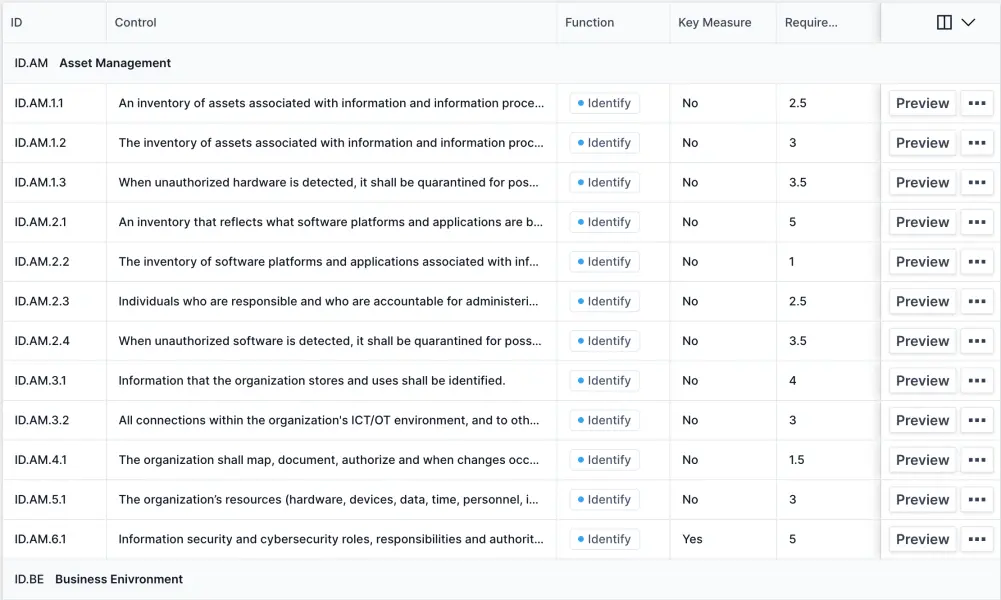Open the ID.AM.6.1 control description text
The height and width of the screenshot is (600, 1001).
tap(331, 539)
